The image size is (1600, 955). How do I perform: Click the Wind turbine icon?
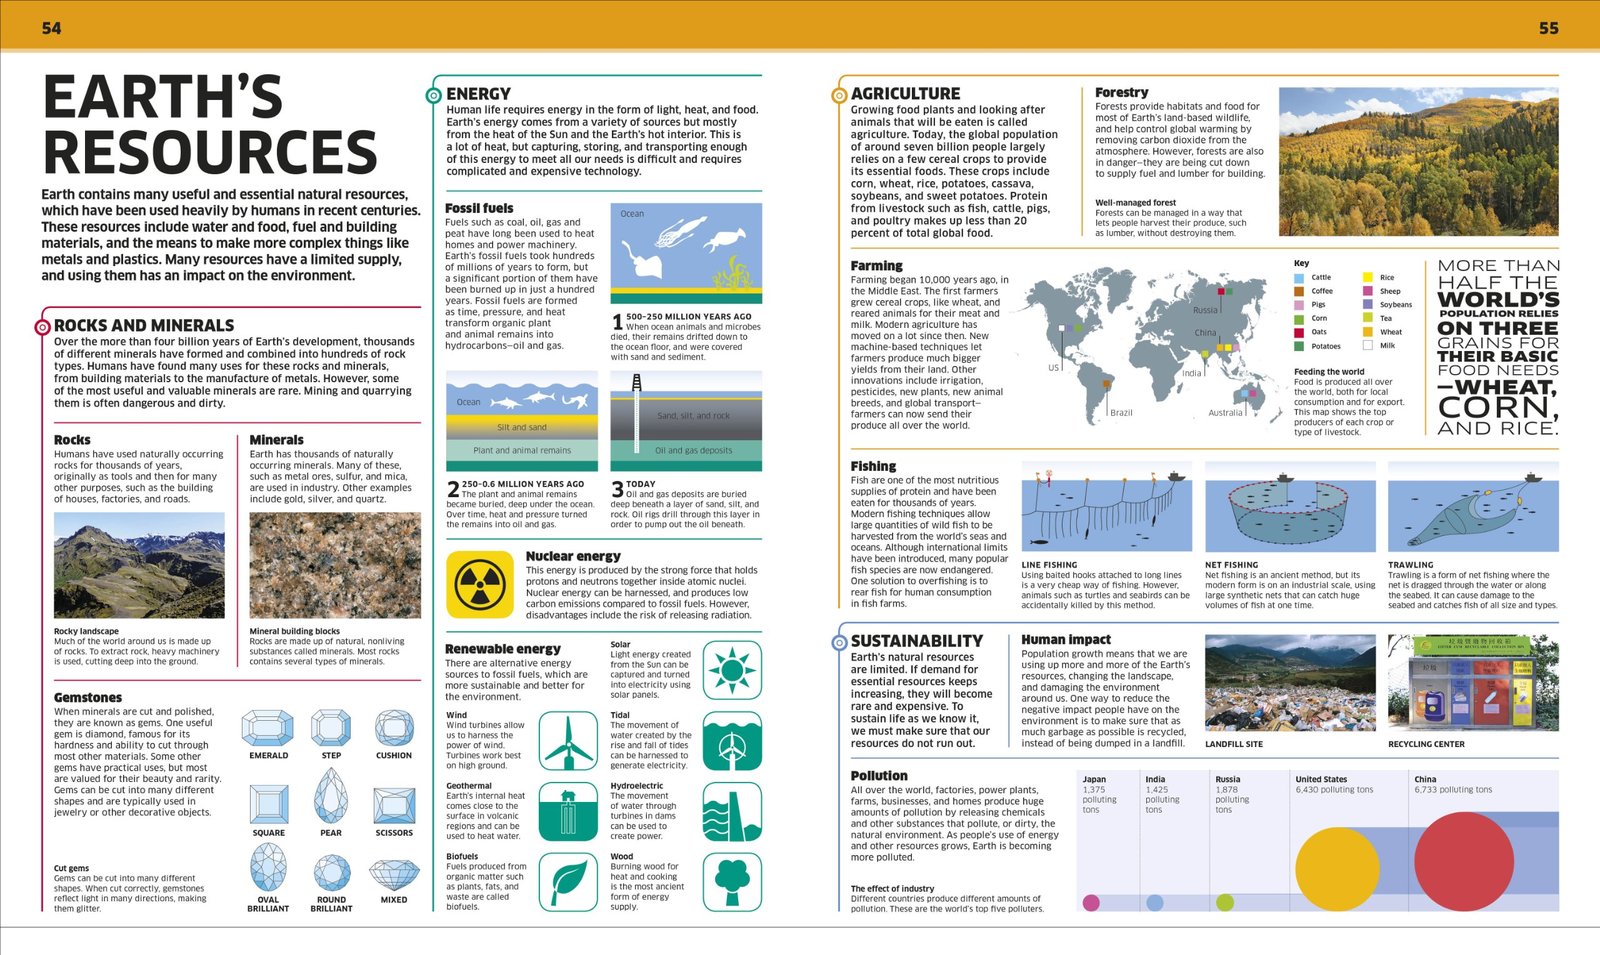point(568,741)
